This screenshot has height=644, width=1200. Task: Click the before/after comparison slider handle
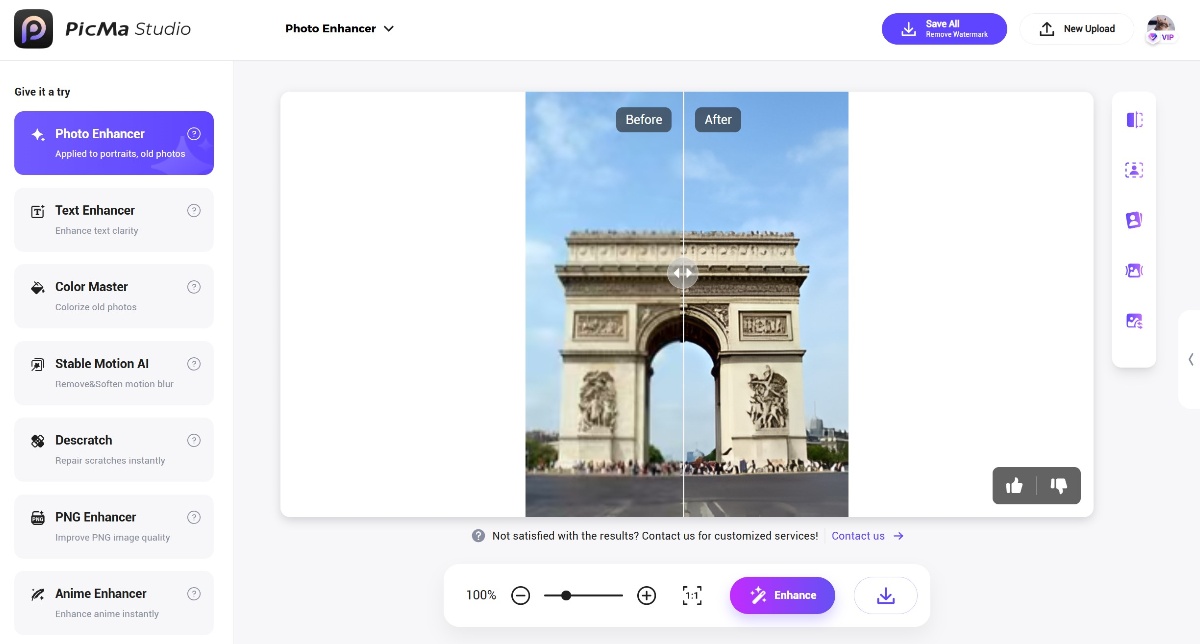(683, 273)
